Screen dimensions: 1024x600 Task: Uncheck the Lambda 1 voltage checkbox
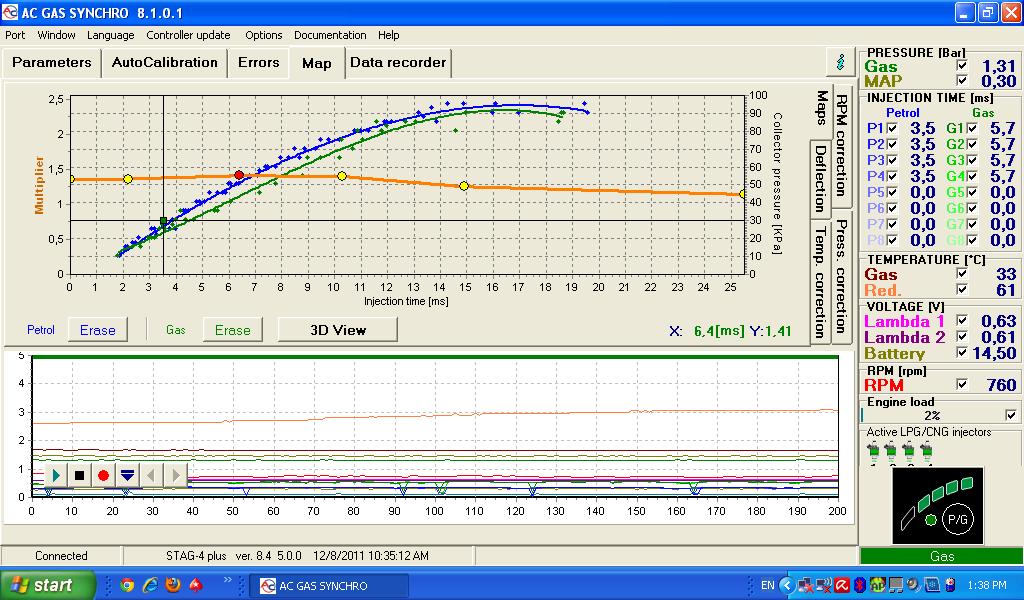(962, 321)
